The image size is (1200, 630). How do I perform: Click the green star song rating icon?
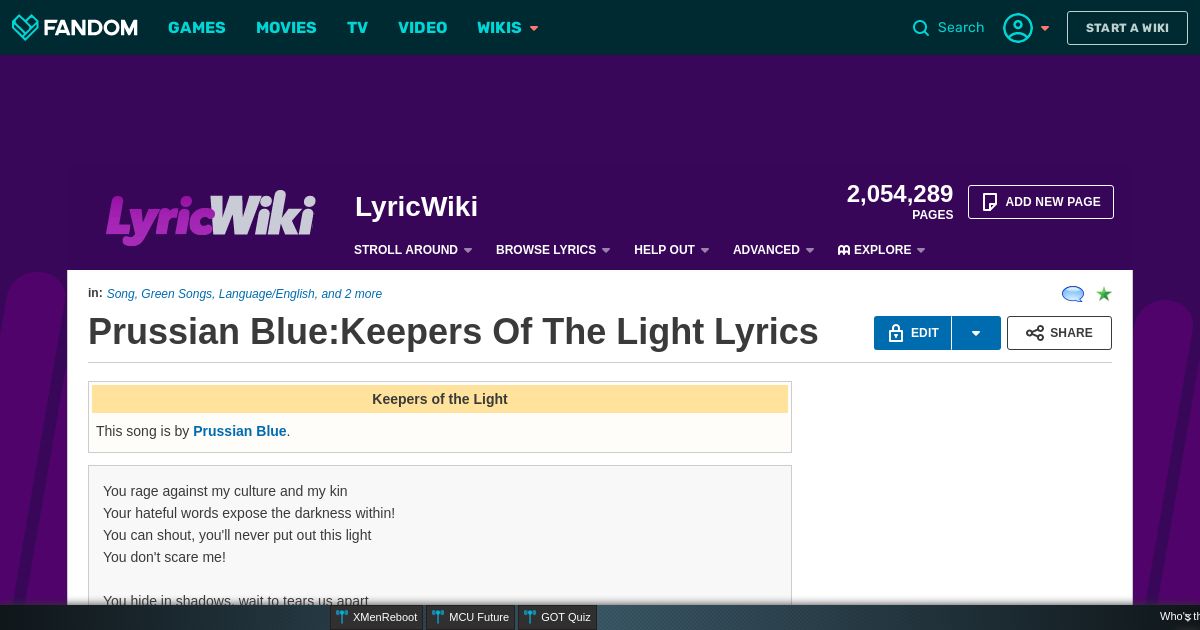(1104, 294)
